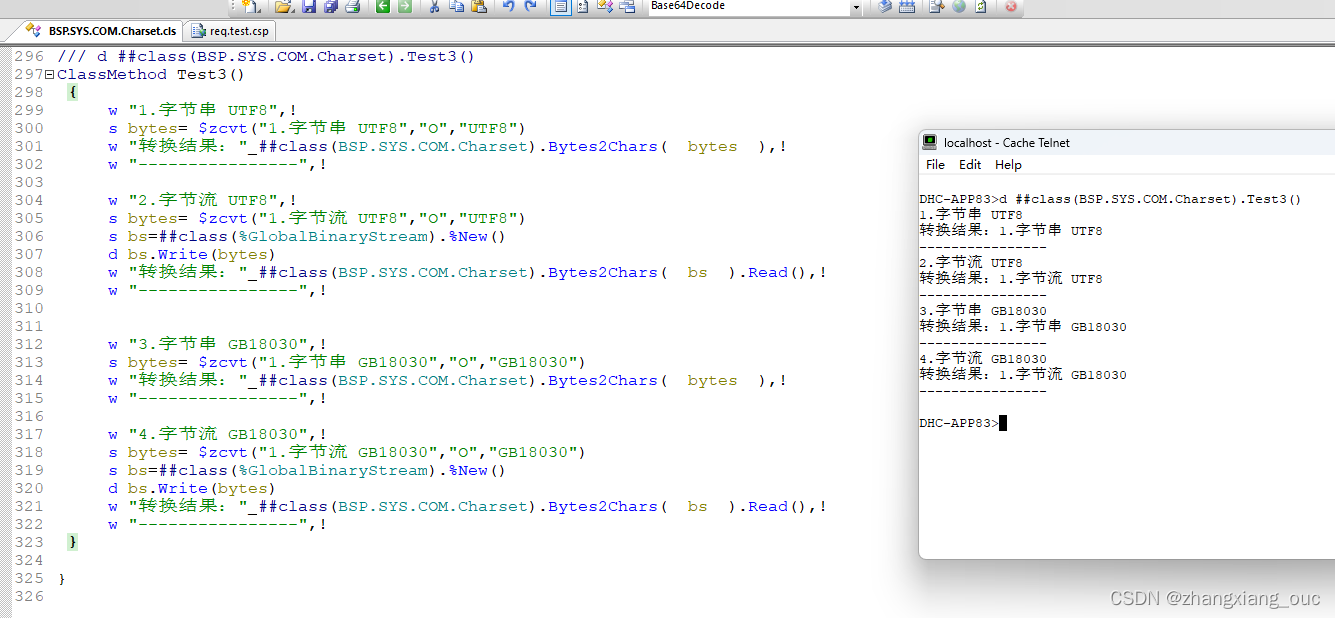Click "%New" on code line 319
The width and height of the screenshot is (1335, 618).
click(467, 471)
